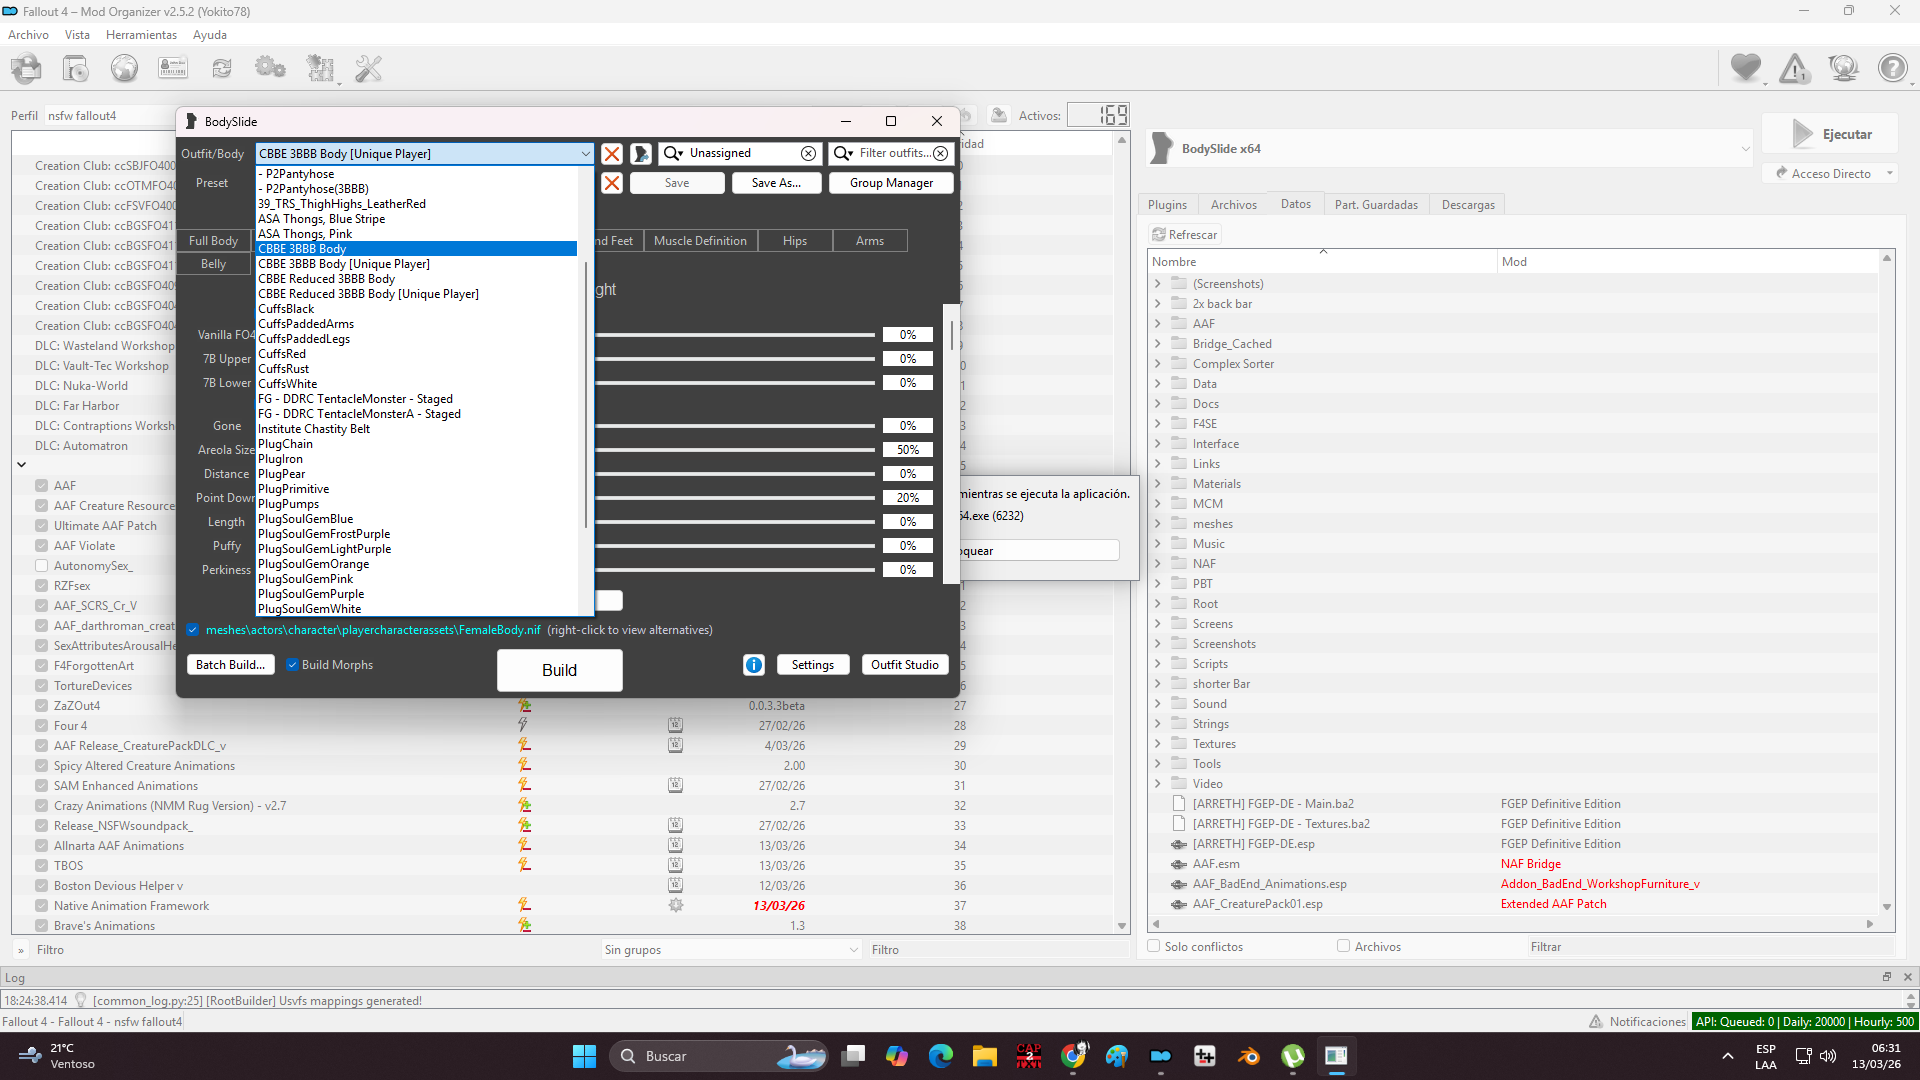The image size is (1920, 1080).
Task: Enable the AutonomySex_ mod checkbox
Action: click(x=42, y=566)
